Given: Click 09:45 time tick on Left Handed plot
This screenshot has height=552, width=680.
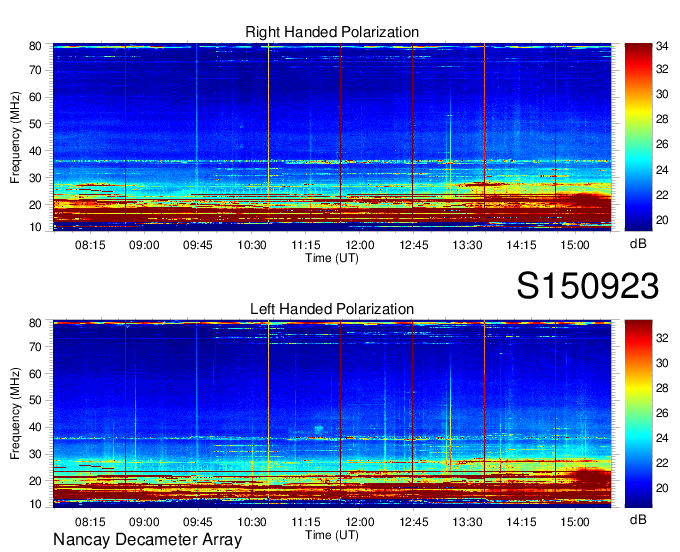Looking at the screenshot, I should (x=198, y=522).
